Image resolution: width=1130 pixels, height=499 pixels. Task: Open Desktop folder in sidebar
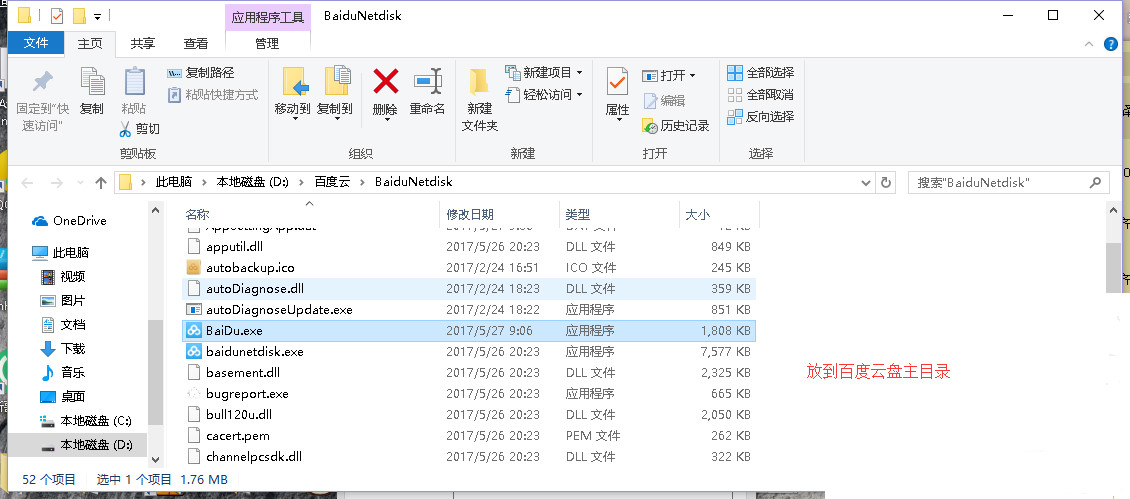(x=63, y=396)
